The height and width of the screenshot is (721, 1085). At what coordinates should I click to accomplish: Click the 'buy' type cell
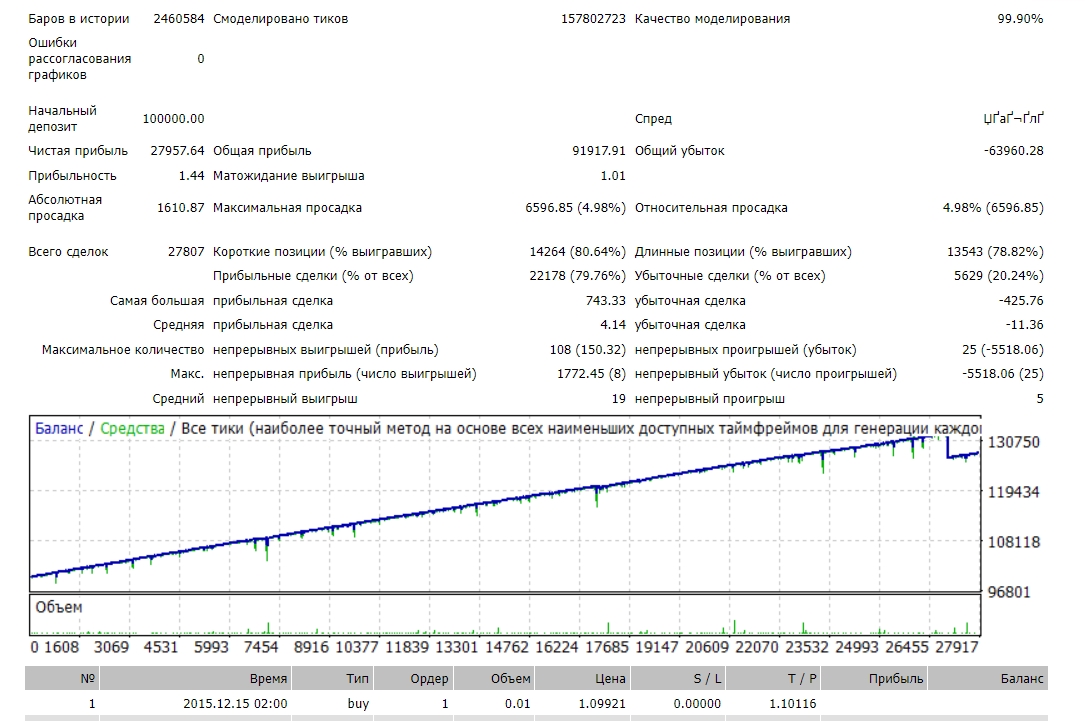[x=358, y=704]
